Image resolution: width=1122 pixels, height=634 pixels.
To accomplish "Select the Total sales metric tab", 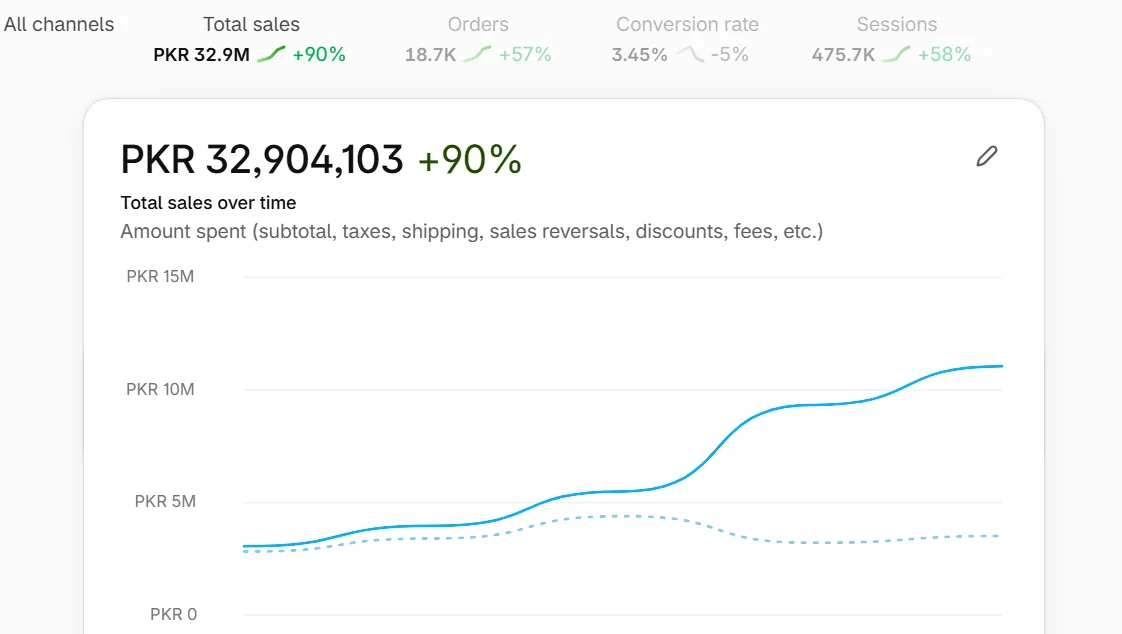I will [250, 39].
